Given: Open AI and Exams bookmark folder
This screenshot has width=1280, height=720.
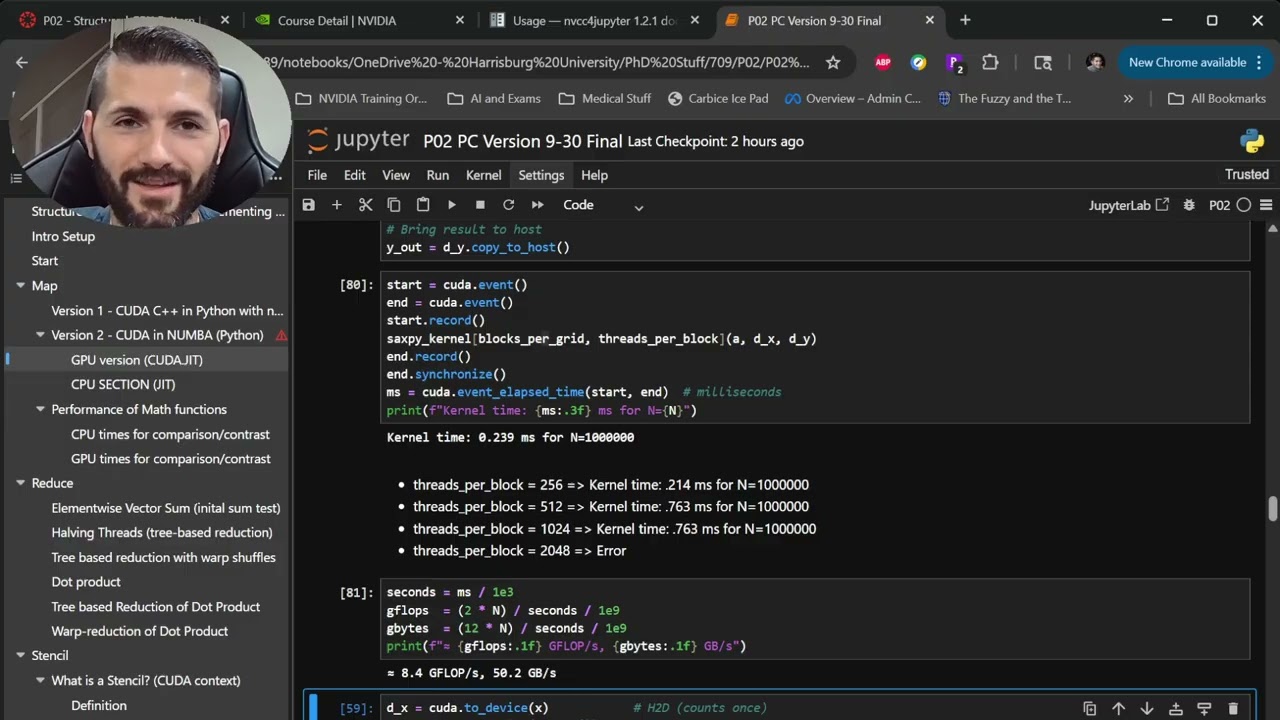Looking at the screenshot, I should [494, 98].
